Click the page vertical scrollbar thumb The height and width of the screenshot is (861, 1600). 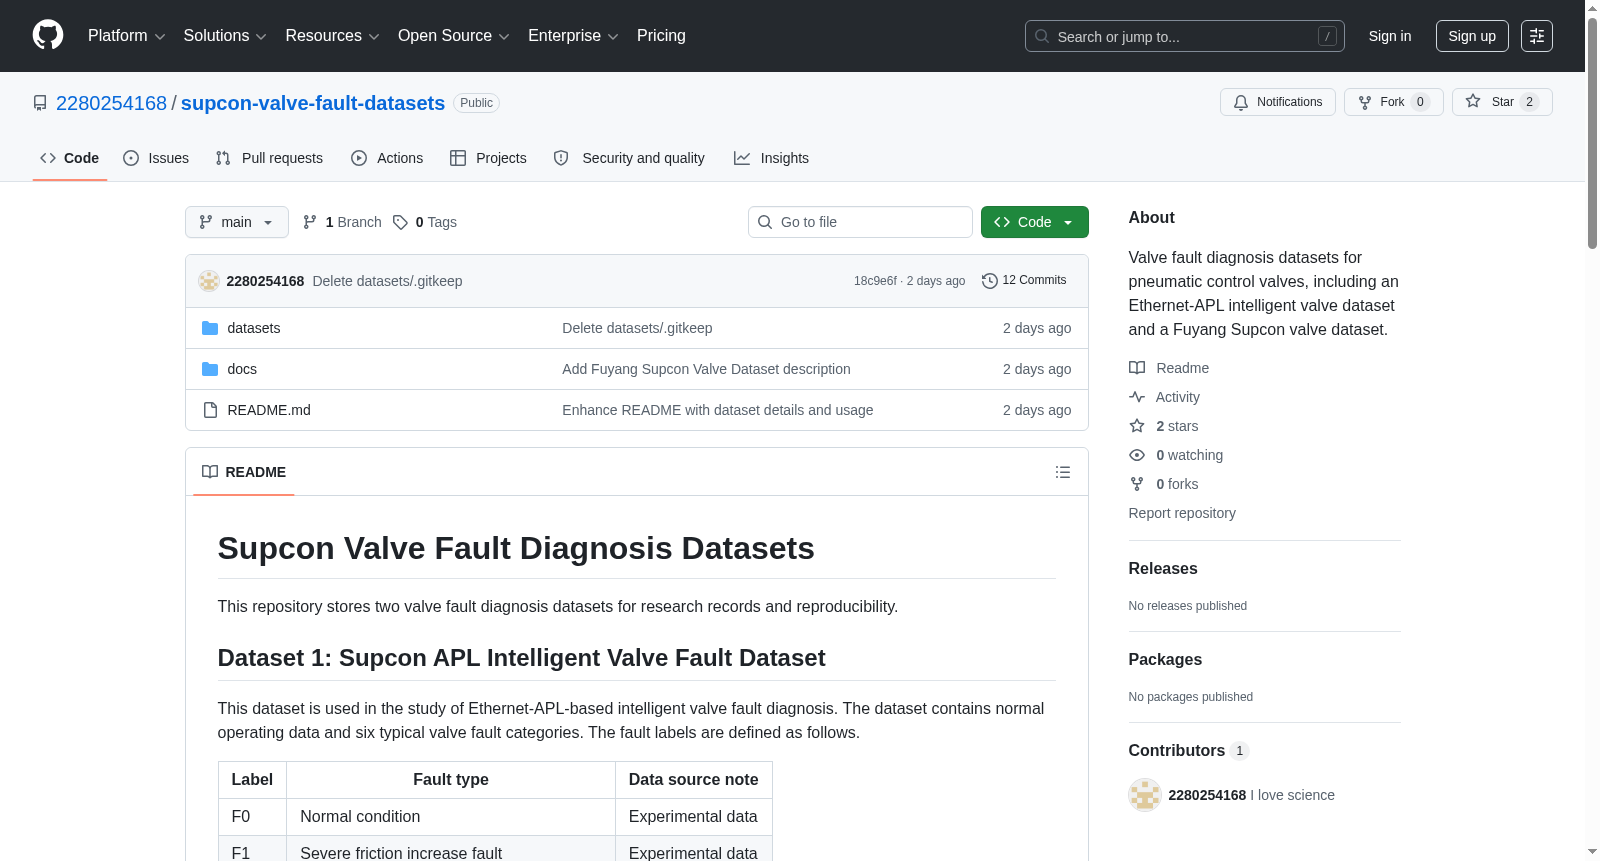click(x=1592, y=131)
